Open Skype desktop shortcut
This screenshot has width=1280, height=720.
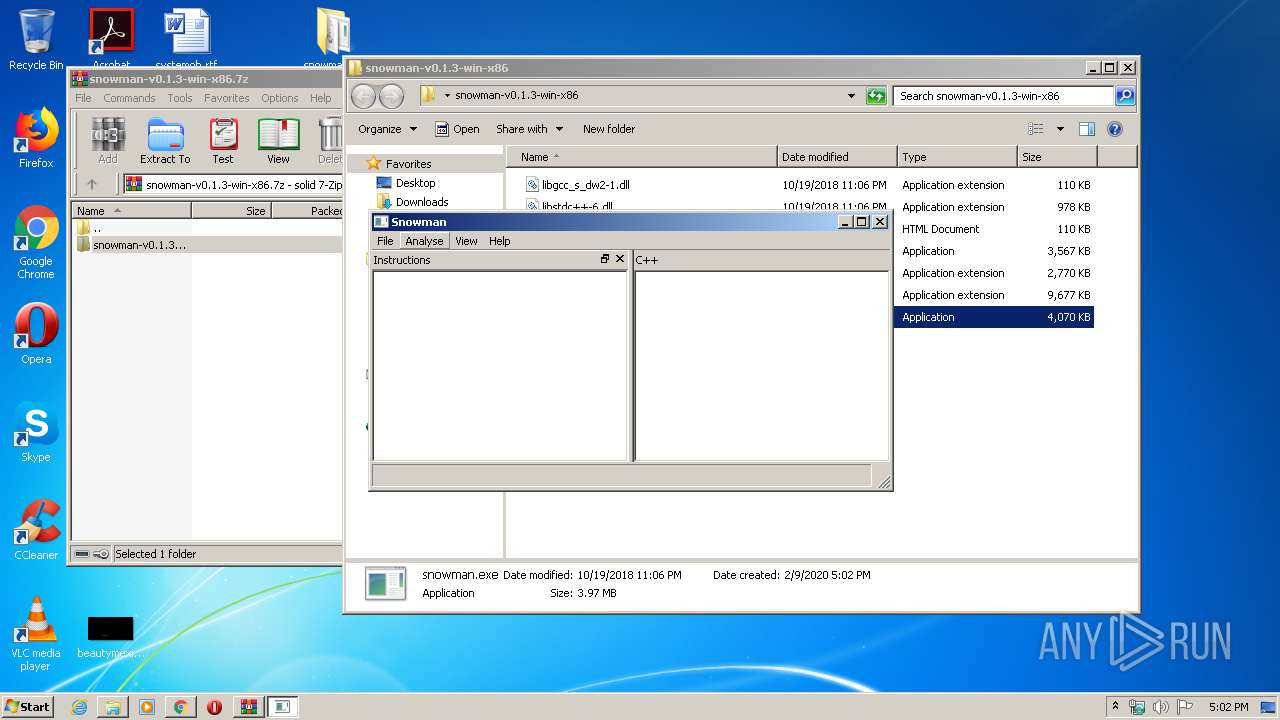36,432
